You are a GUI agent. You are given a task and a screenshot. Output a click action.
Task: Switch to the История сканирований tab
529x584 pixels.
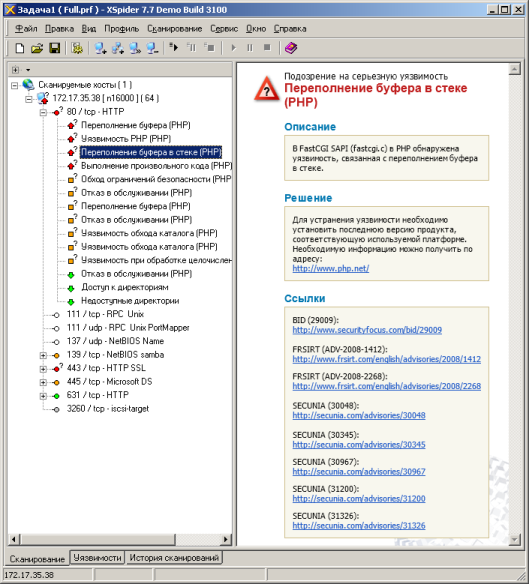coord(174,558)
